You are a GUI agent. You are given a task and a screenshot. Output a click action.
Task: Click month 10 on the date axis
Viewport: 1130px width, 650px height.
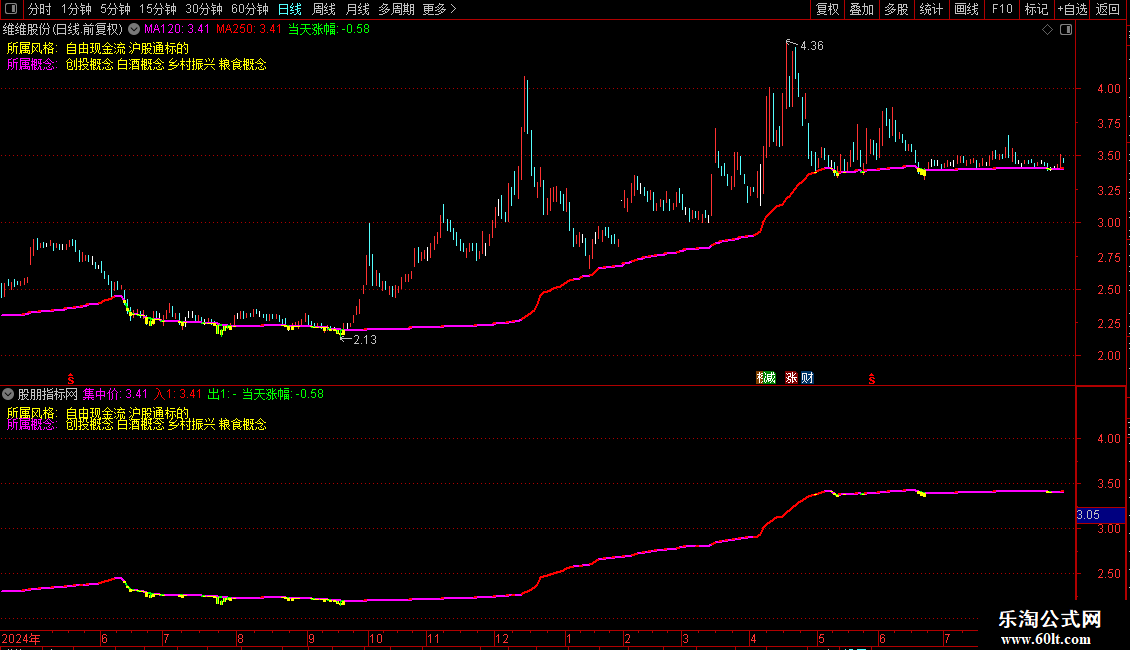(375, 638)
